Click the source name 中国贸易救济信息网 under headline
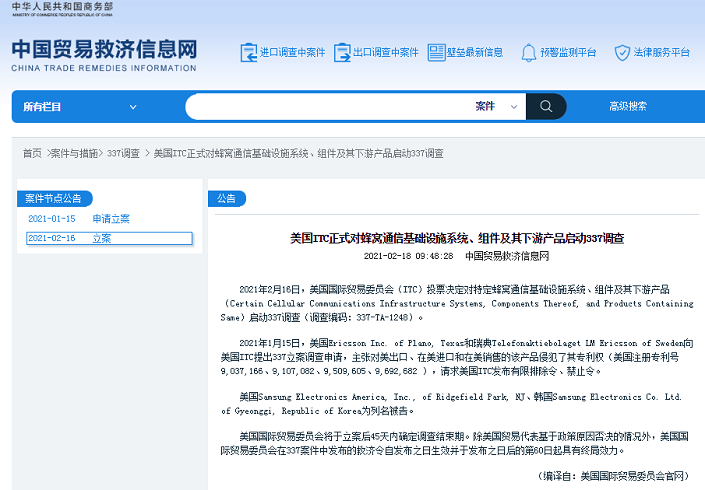This screenshot has width=705, height=490. pyautogui.click(x=507, y=256)
